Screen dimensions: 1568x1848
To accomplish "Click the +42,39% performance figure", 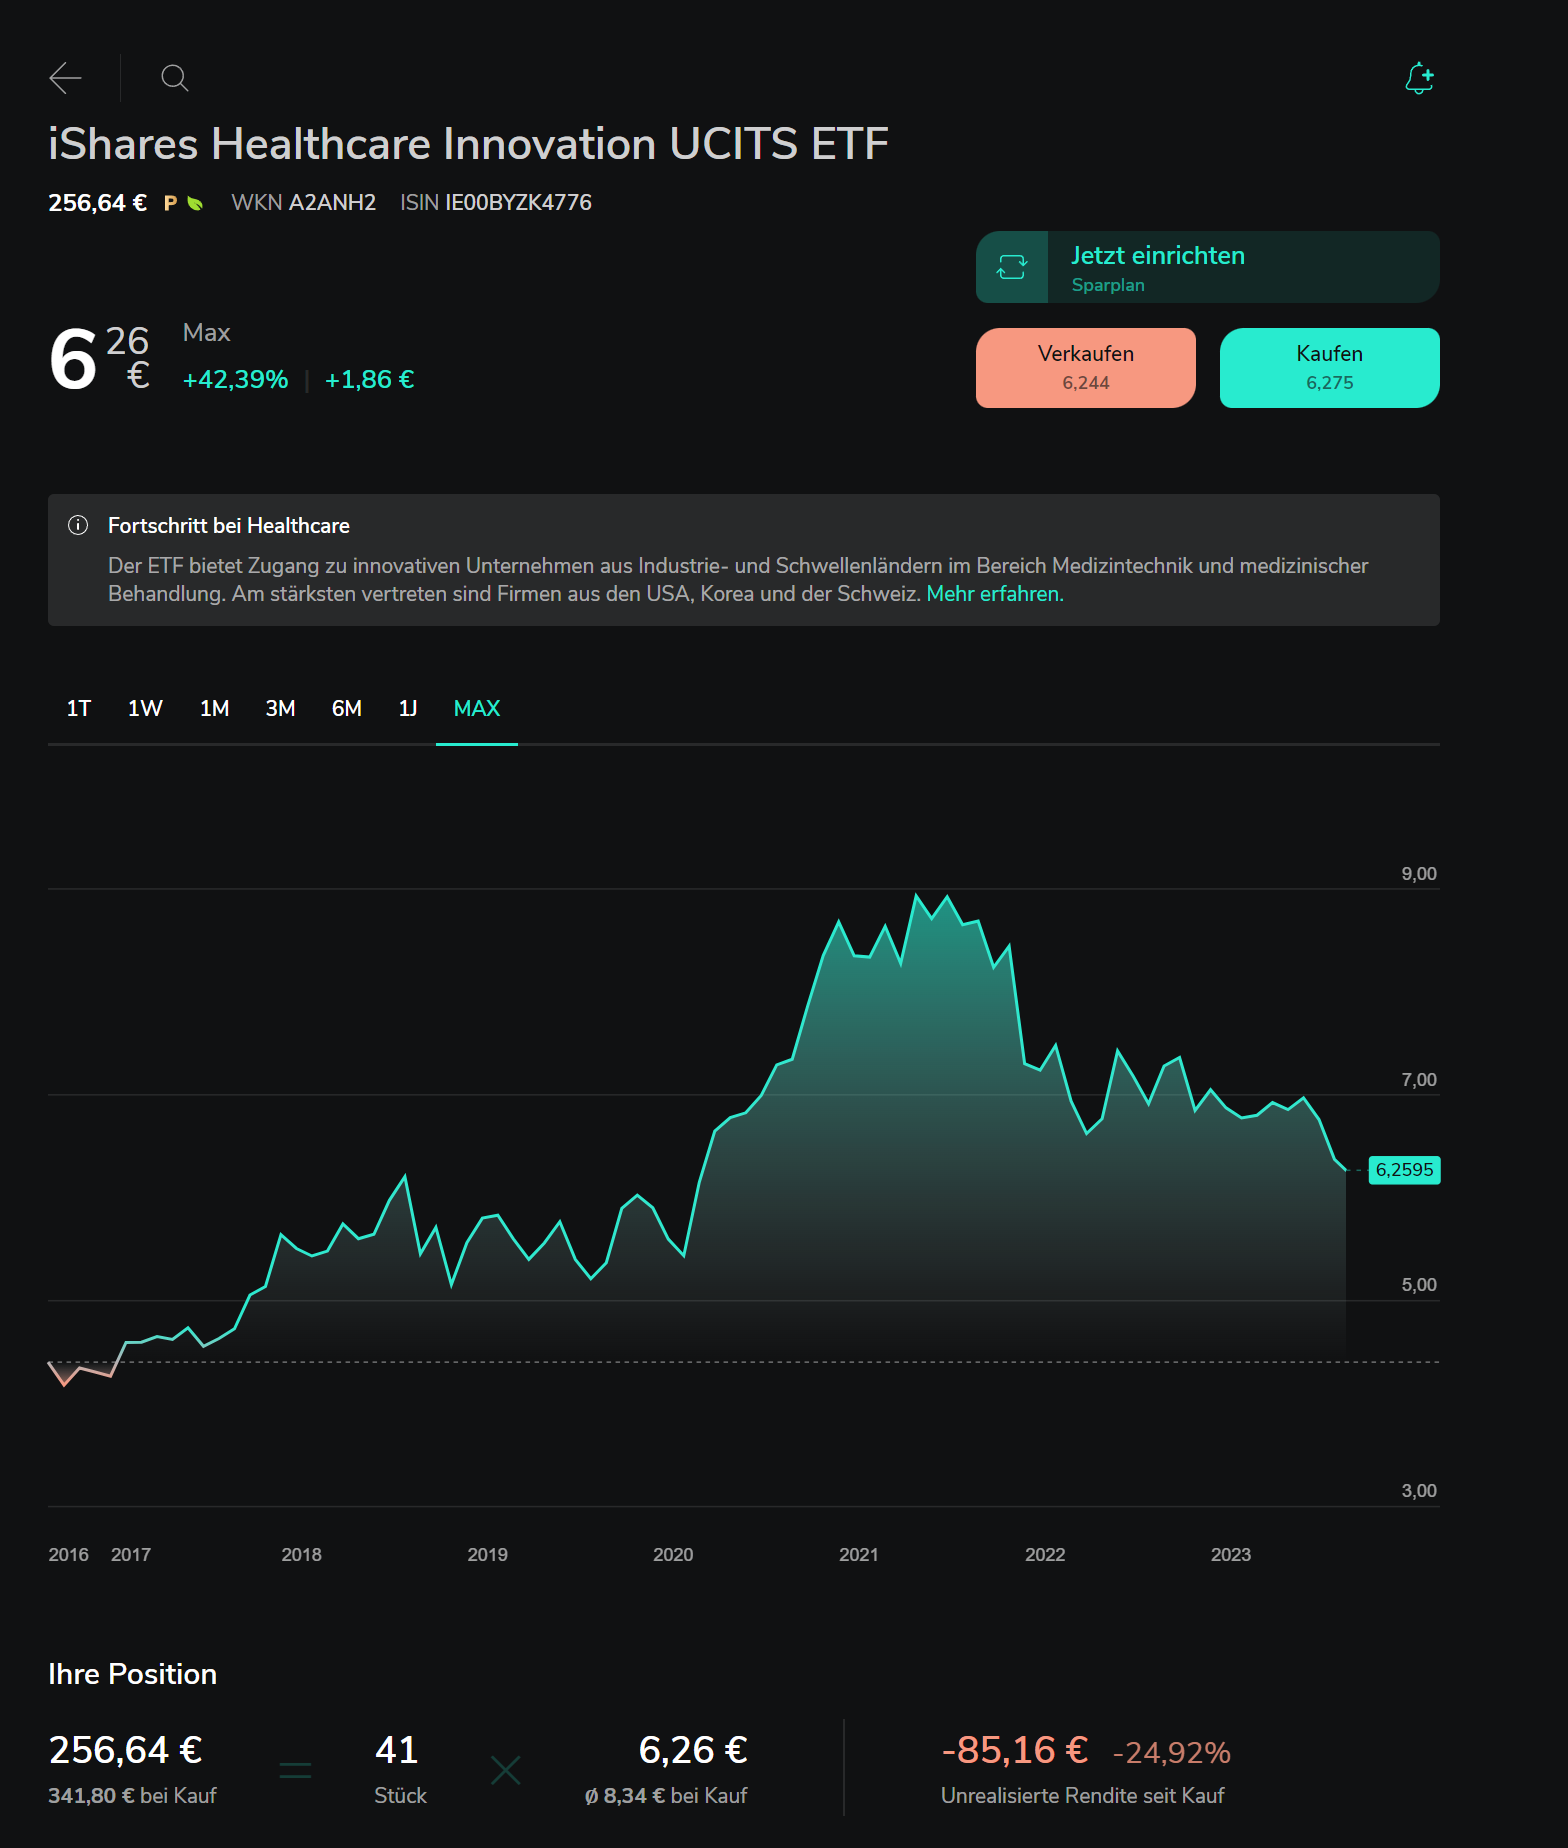I will [x=235, y=380].
